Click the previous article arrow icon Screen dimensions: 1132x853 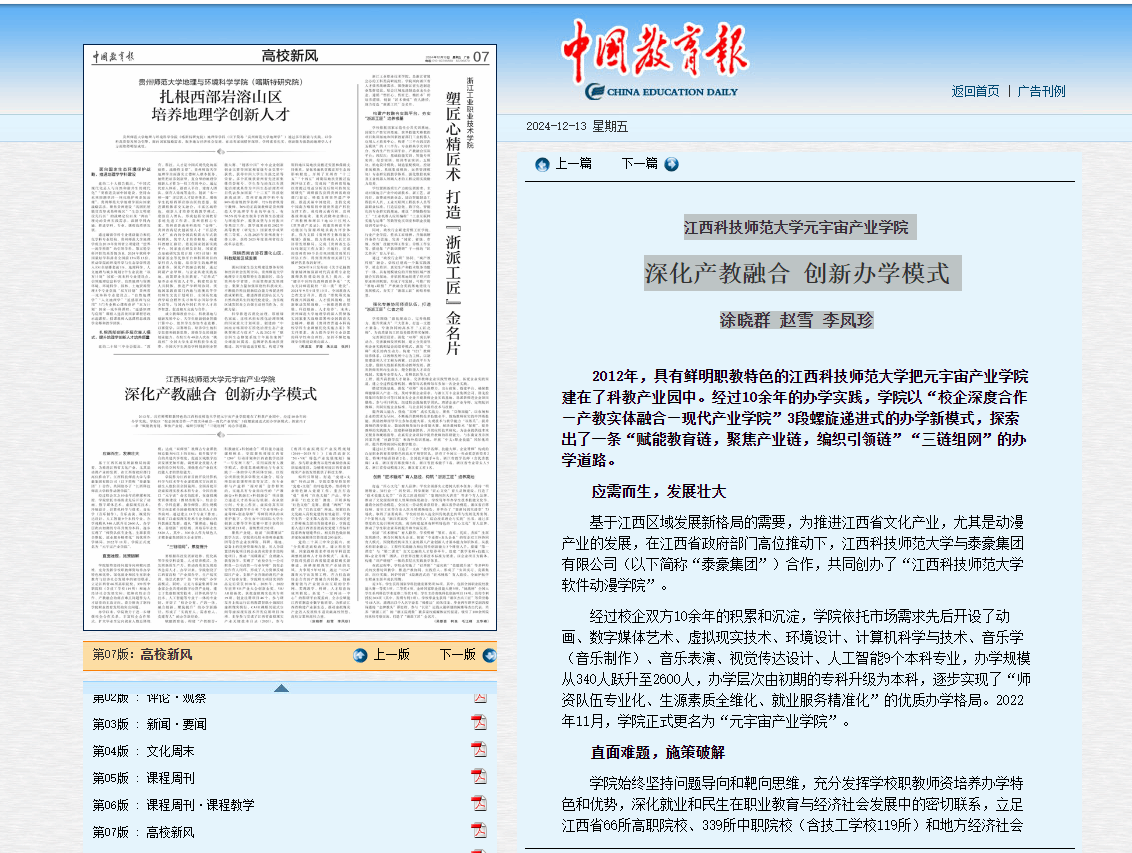[542, 165]
